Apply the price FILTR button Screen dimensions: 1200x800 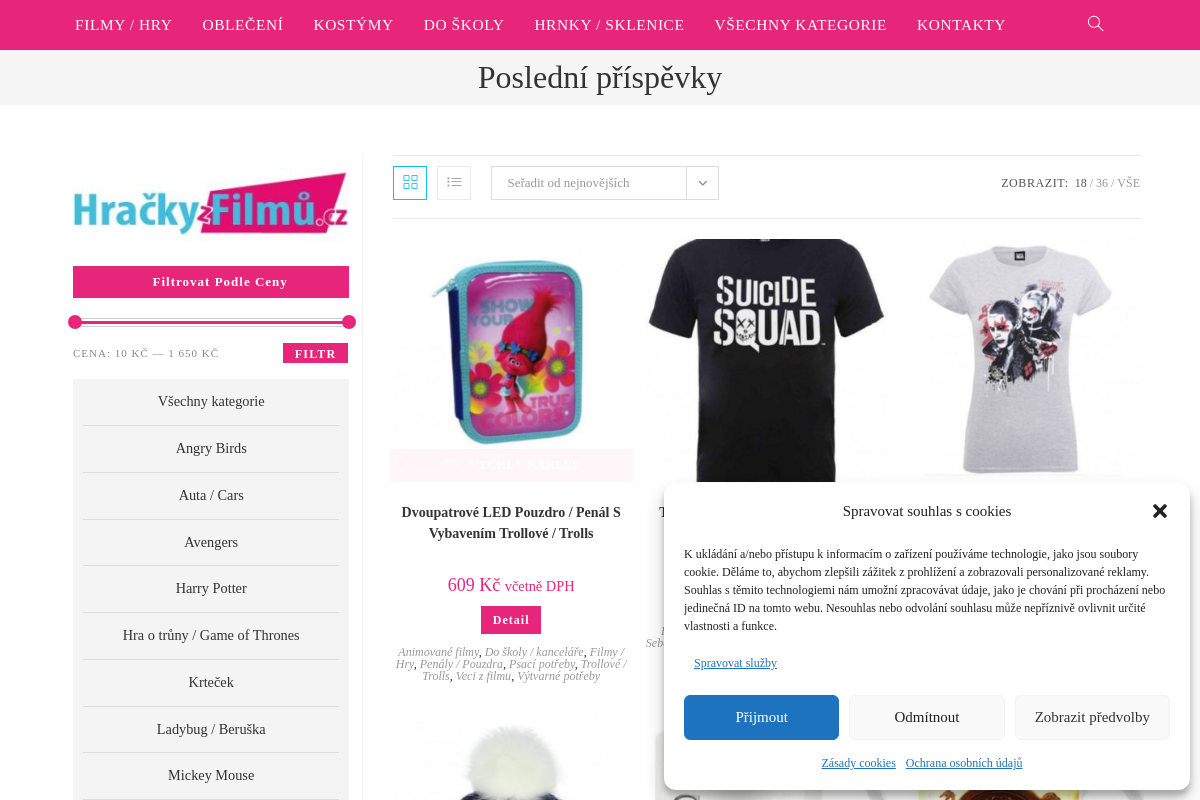[315, 353]
